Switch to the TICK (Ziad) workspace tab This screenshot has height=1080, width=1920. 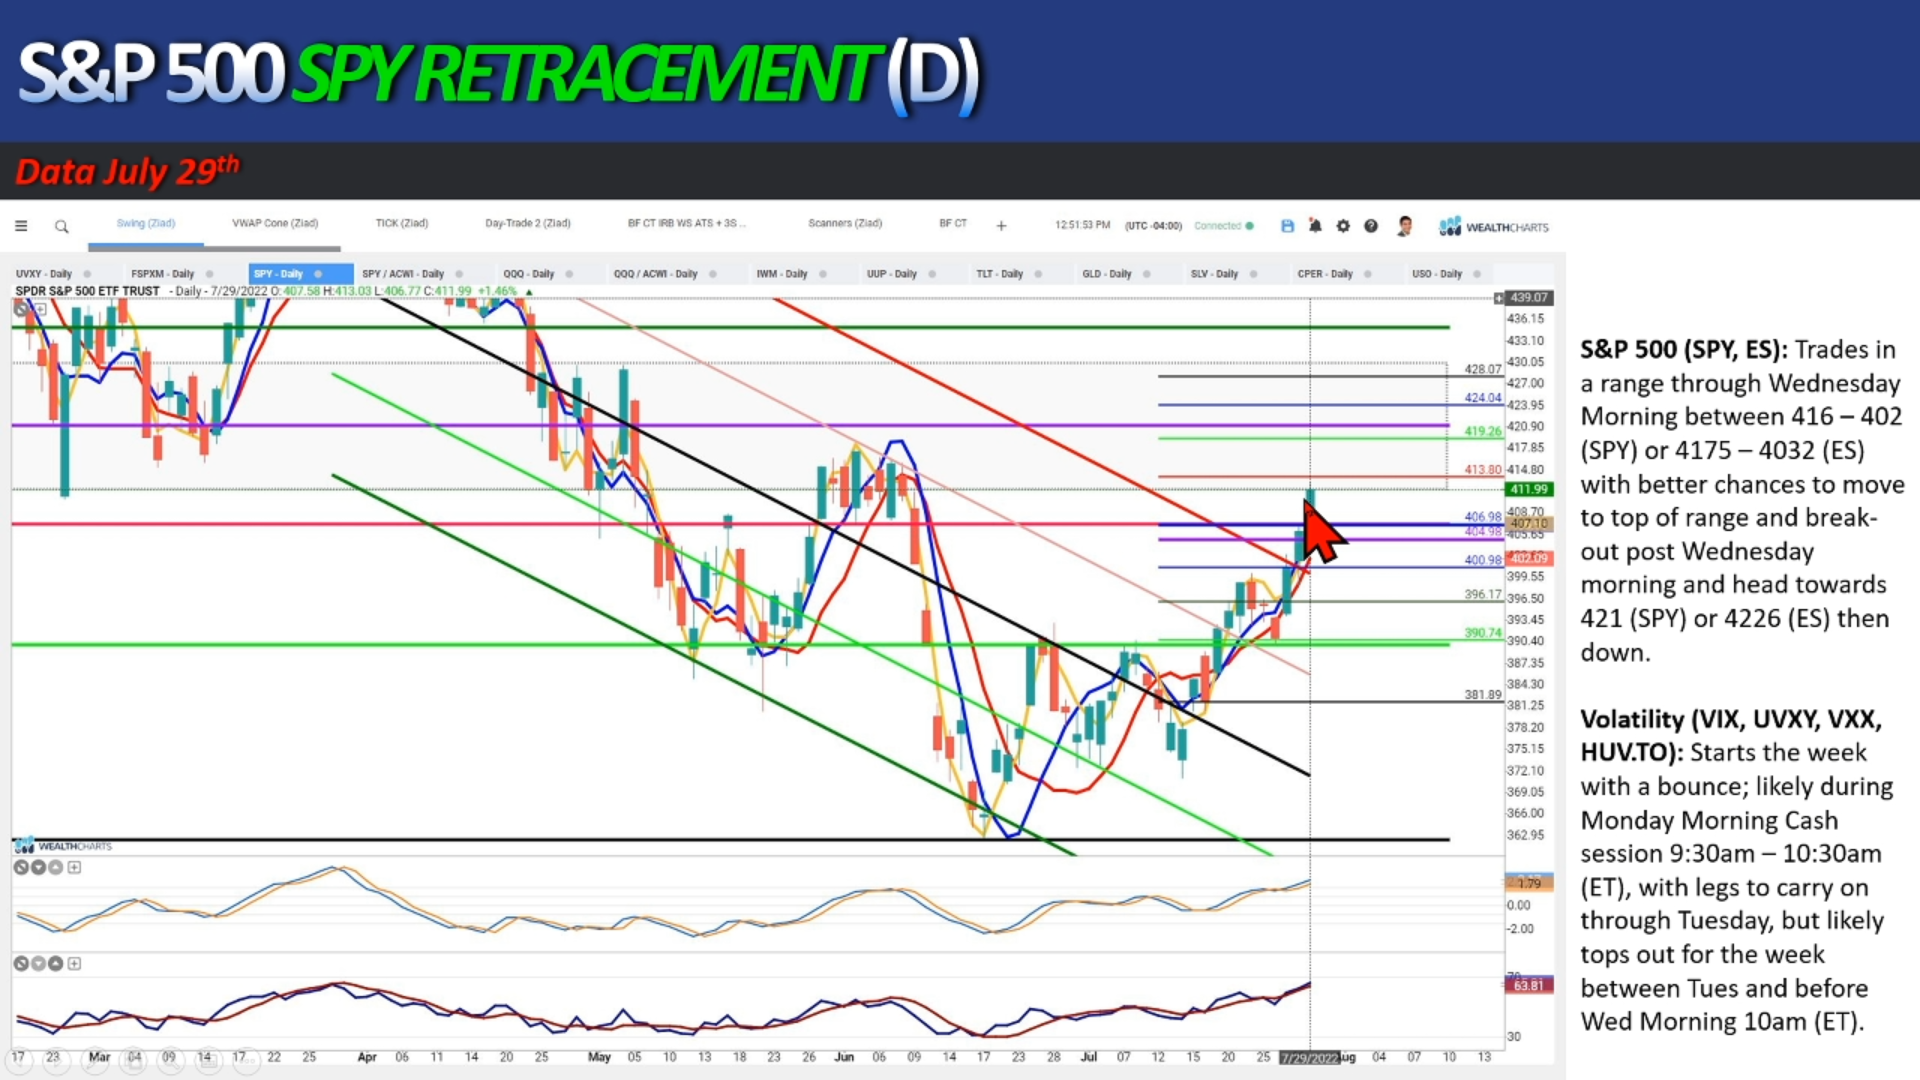[x=402, y=223]
